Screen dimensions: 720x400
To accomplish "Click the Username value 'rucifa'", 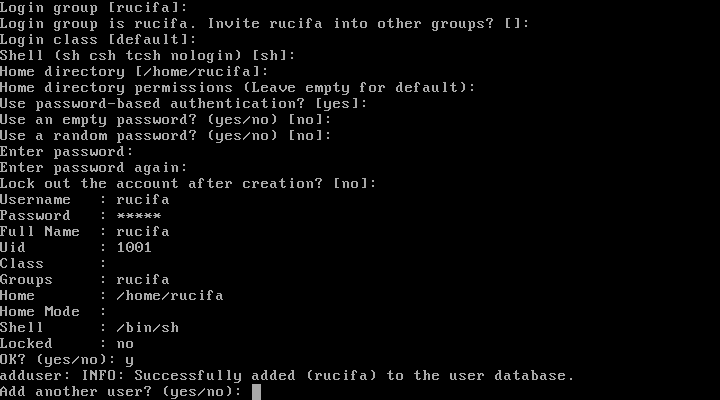I will click(143, 200).
